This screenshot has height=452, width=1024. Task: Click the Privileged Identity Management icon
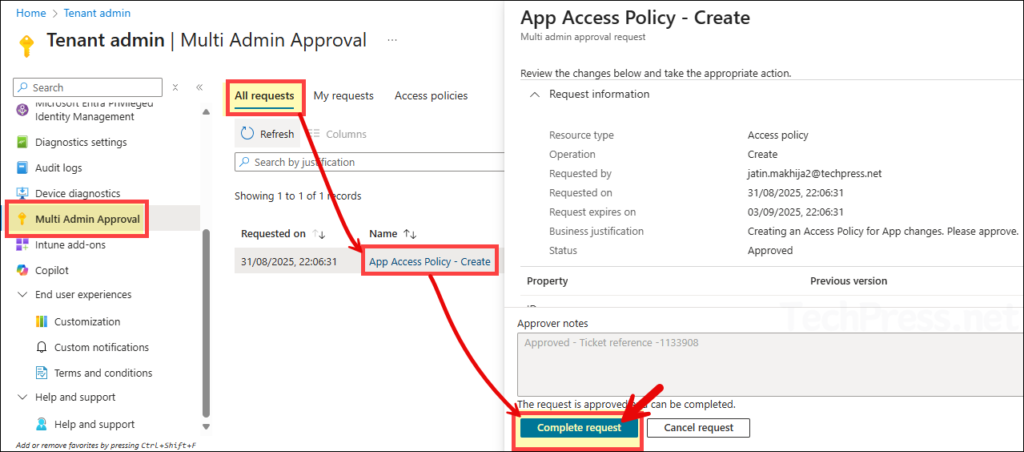click(22, 110)
